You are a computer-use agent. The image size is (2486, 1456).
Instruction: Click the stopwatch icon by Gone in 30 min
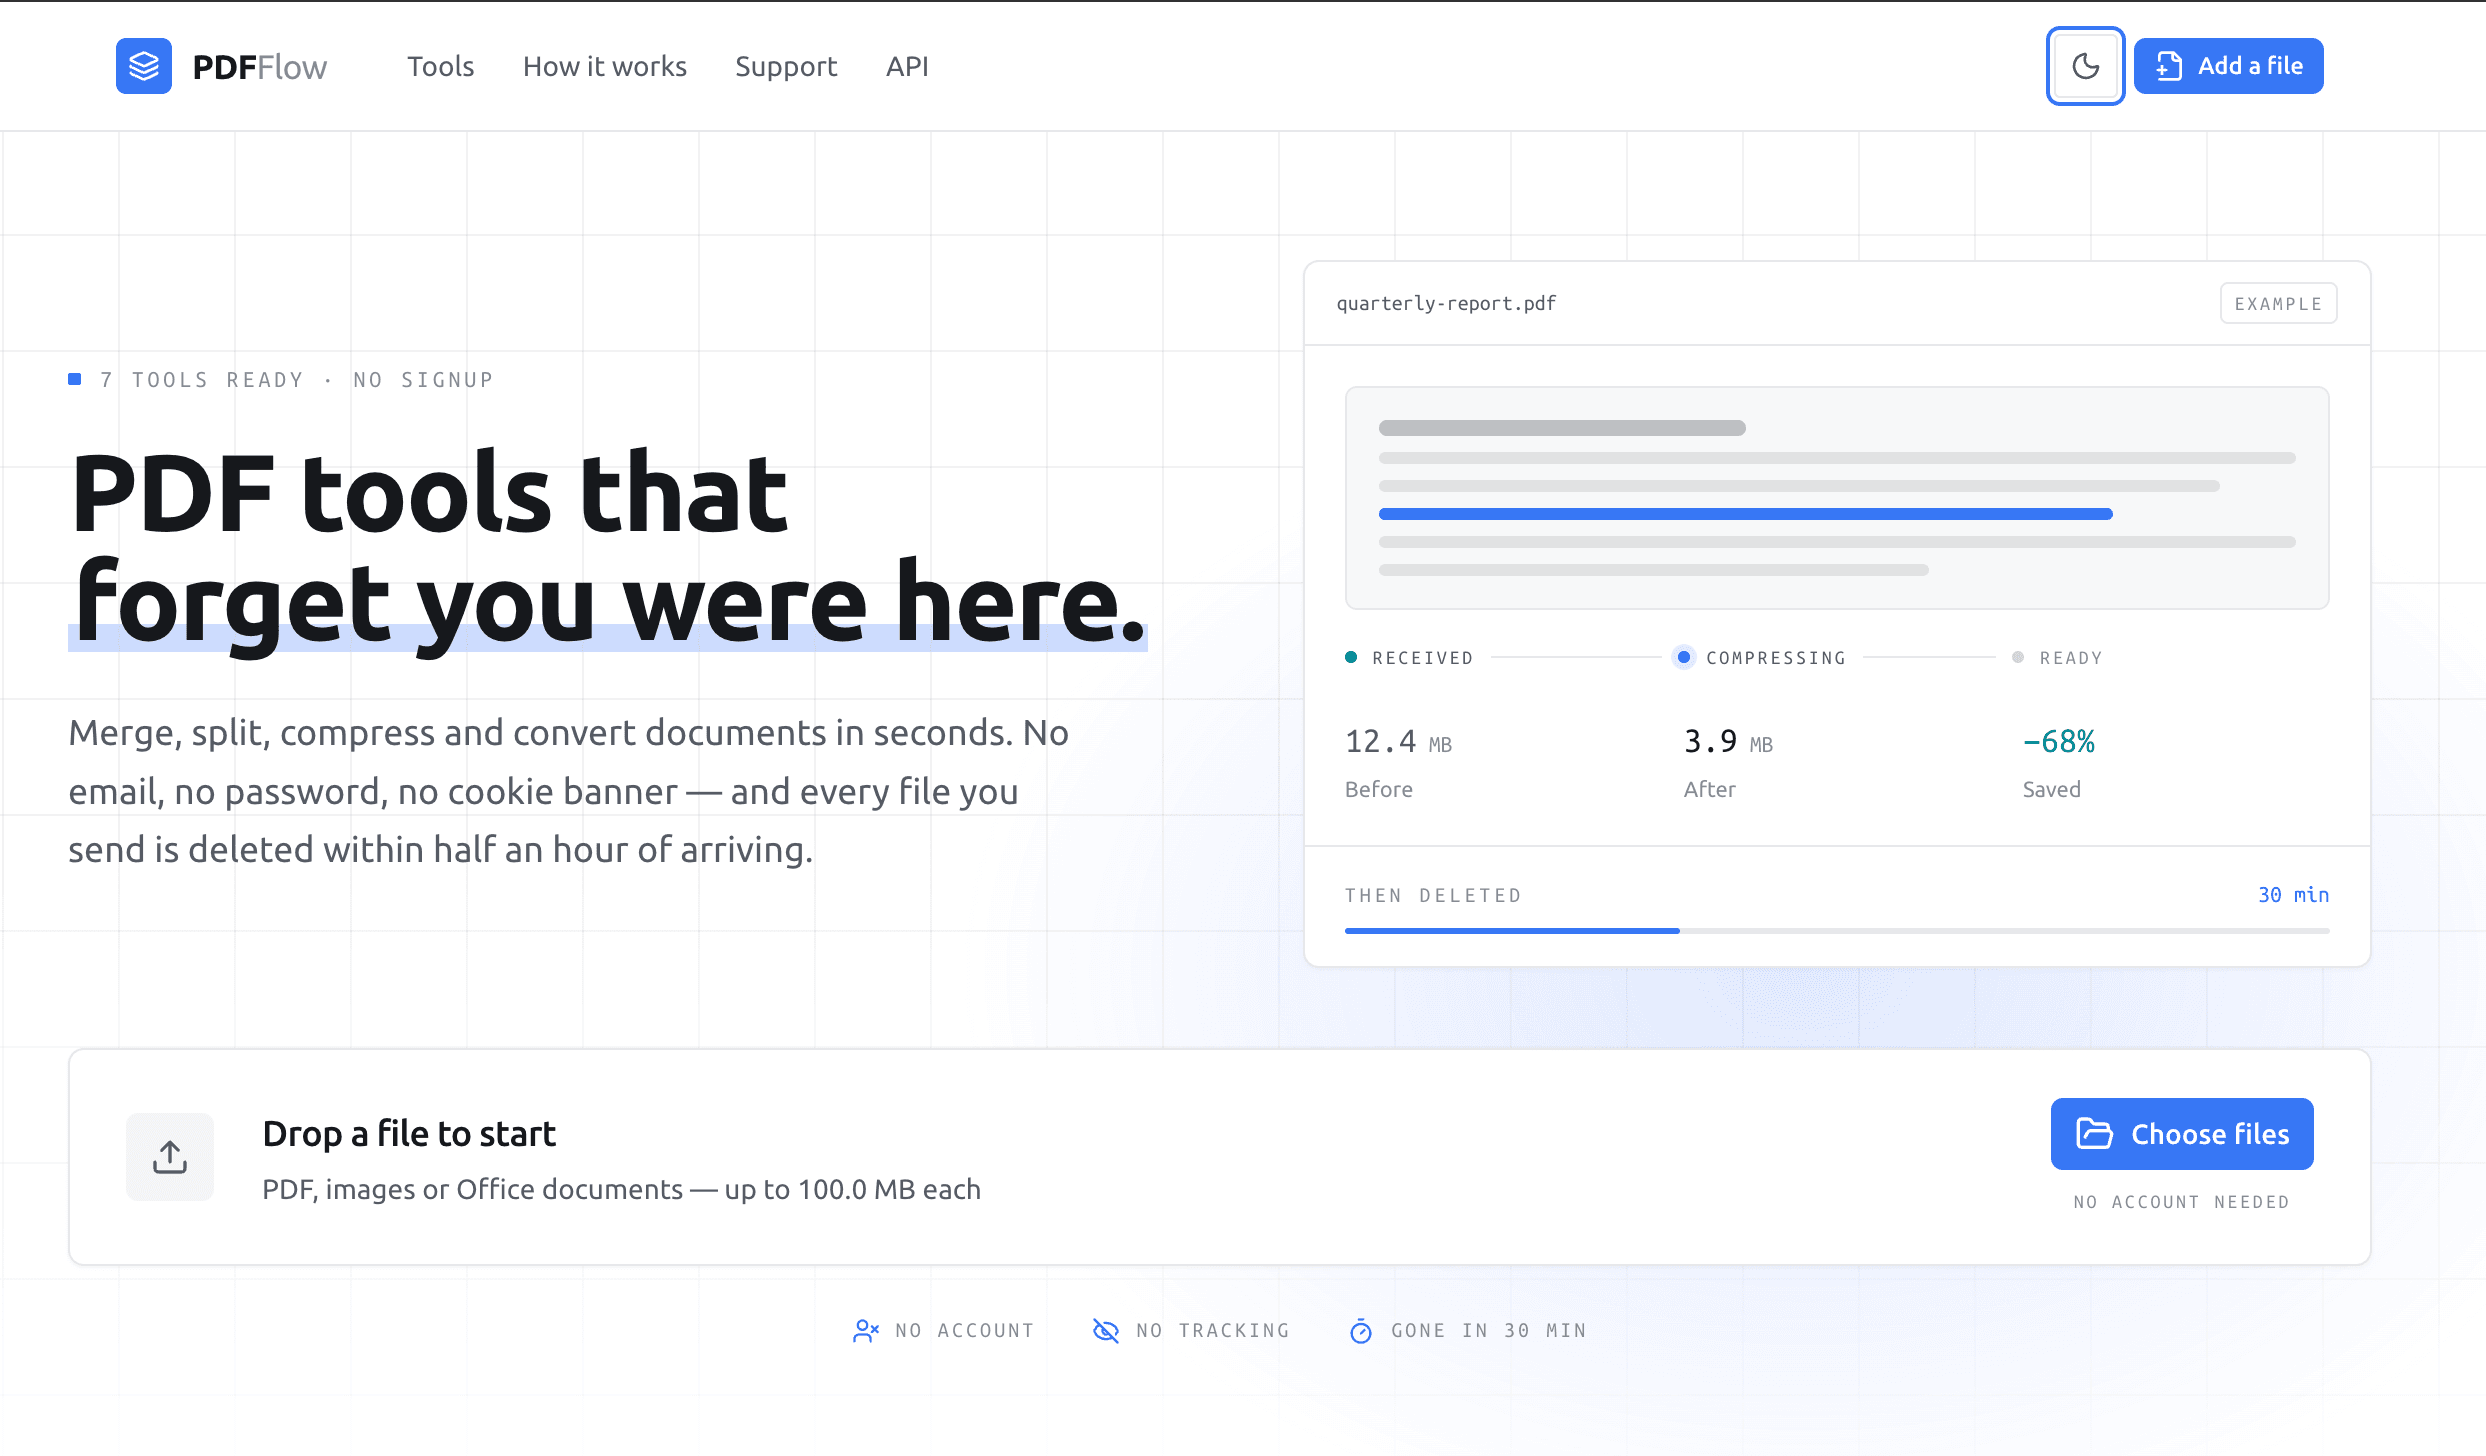coord(1361,1331)
